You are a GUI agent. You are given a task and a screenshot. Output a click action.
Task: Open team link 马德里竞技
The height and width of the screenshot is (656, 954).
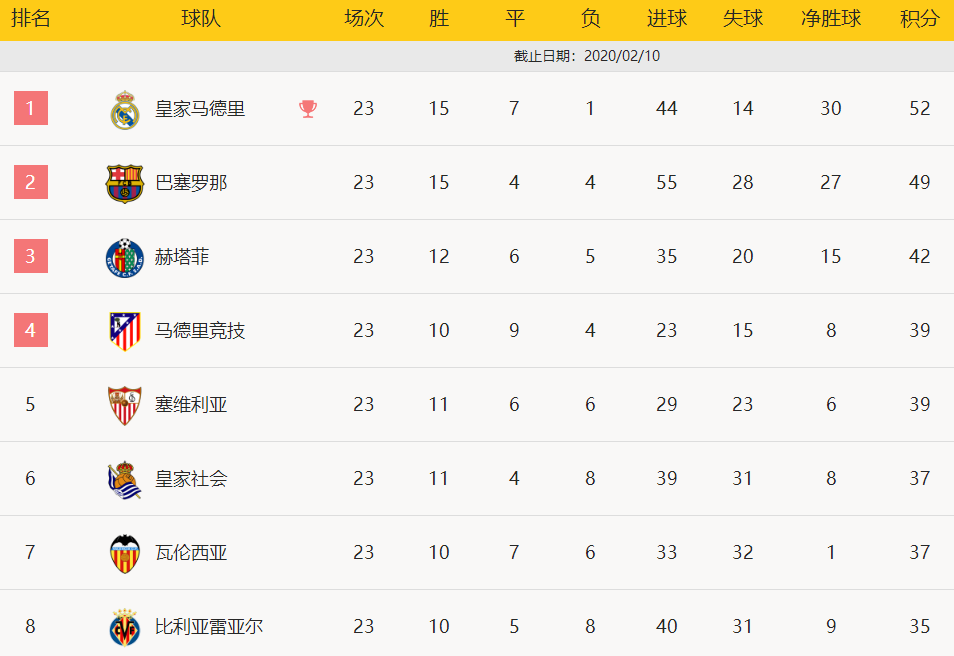point(200,330)
